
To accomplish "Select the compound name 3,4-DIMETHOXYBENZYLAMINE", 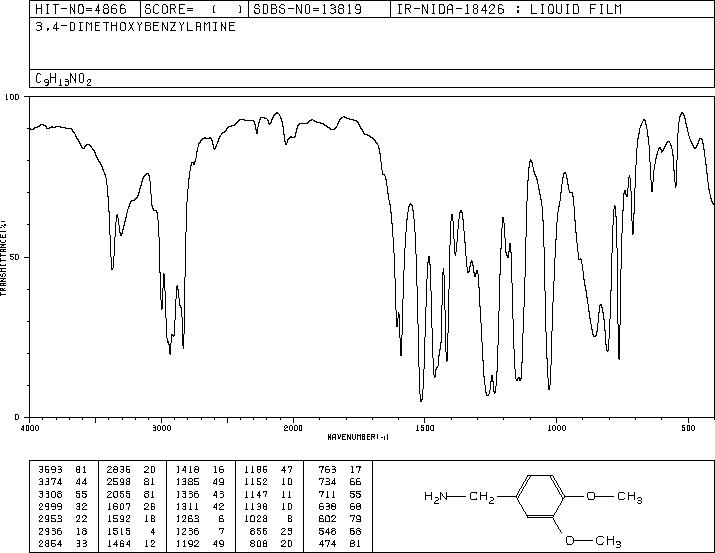I will pyautogui.click(x=135, y=27).
